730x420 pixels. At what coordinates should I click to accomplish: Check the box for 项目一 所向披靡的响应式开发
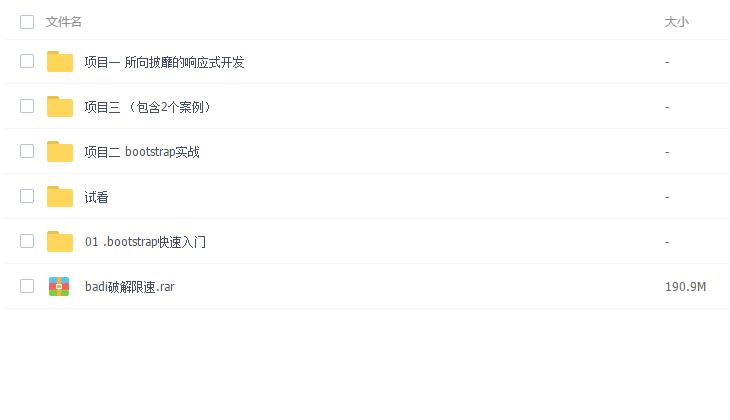[x=27, y=62]
